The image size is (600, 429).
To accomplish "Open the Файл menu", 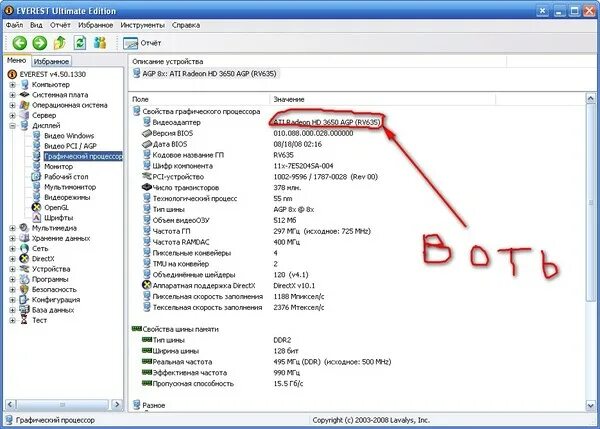I will coord(15,25).
